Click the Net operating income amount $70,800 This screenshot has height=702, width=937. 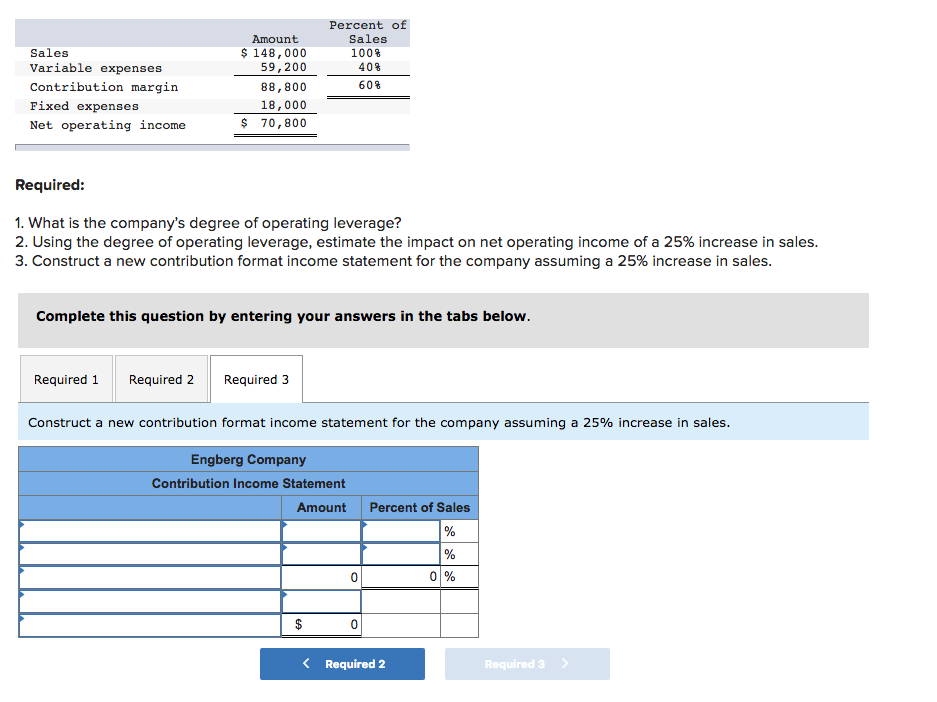click(274, 123)
